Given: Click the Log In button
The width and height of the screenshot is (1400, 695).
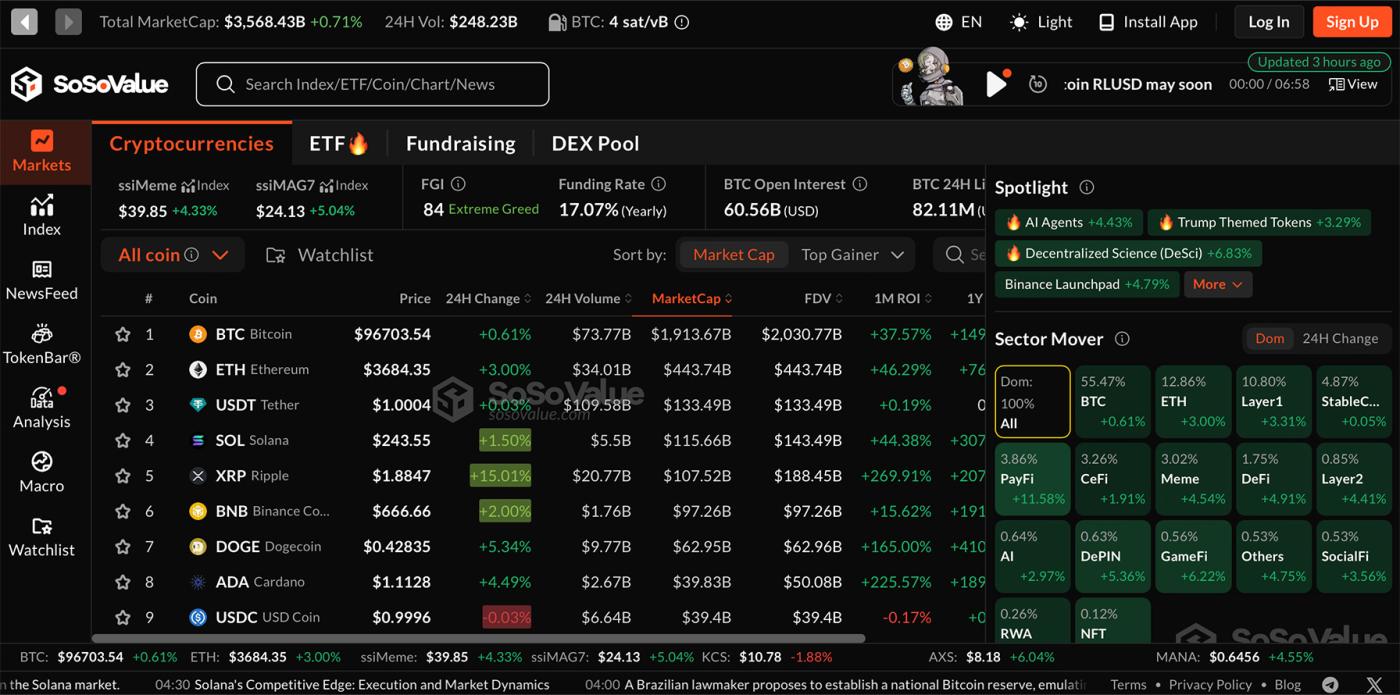Looking at the screenshot, I should 1269,22.
